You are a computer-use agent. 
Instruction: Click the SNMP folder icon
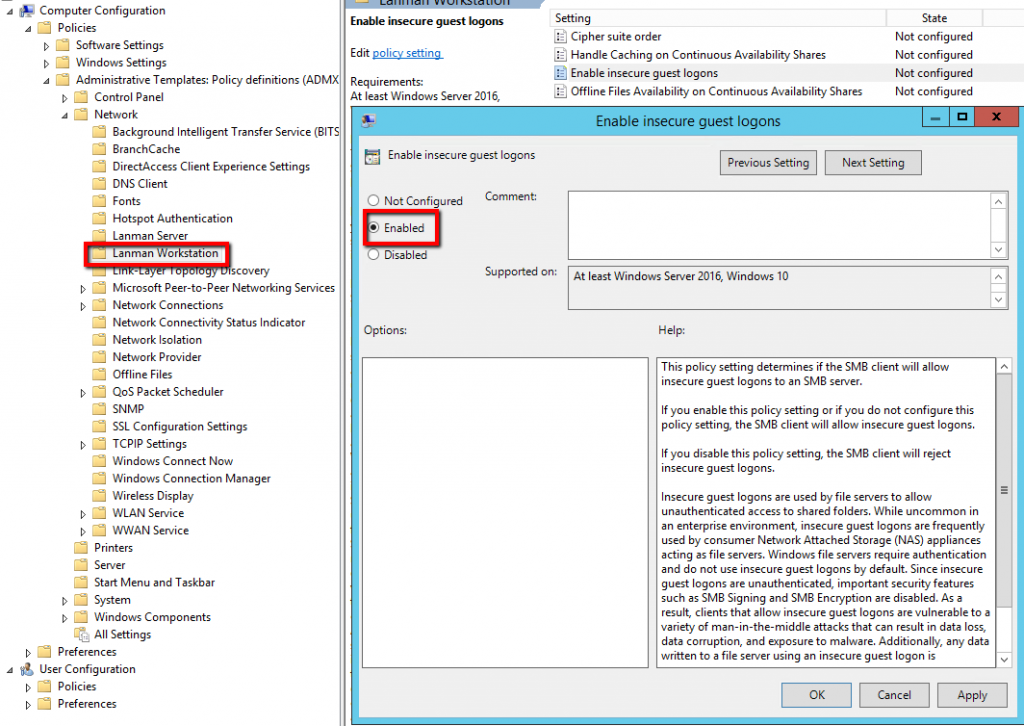click(99, 409)
